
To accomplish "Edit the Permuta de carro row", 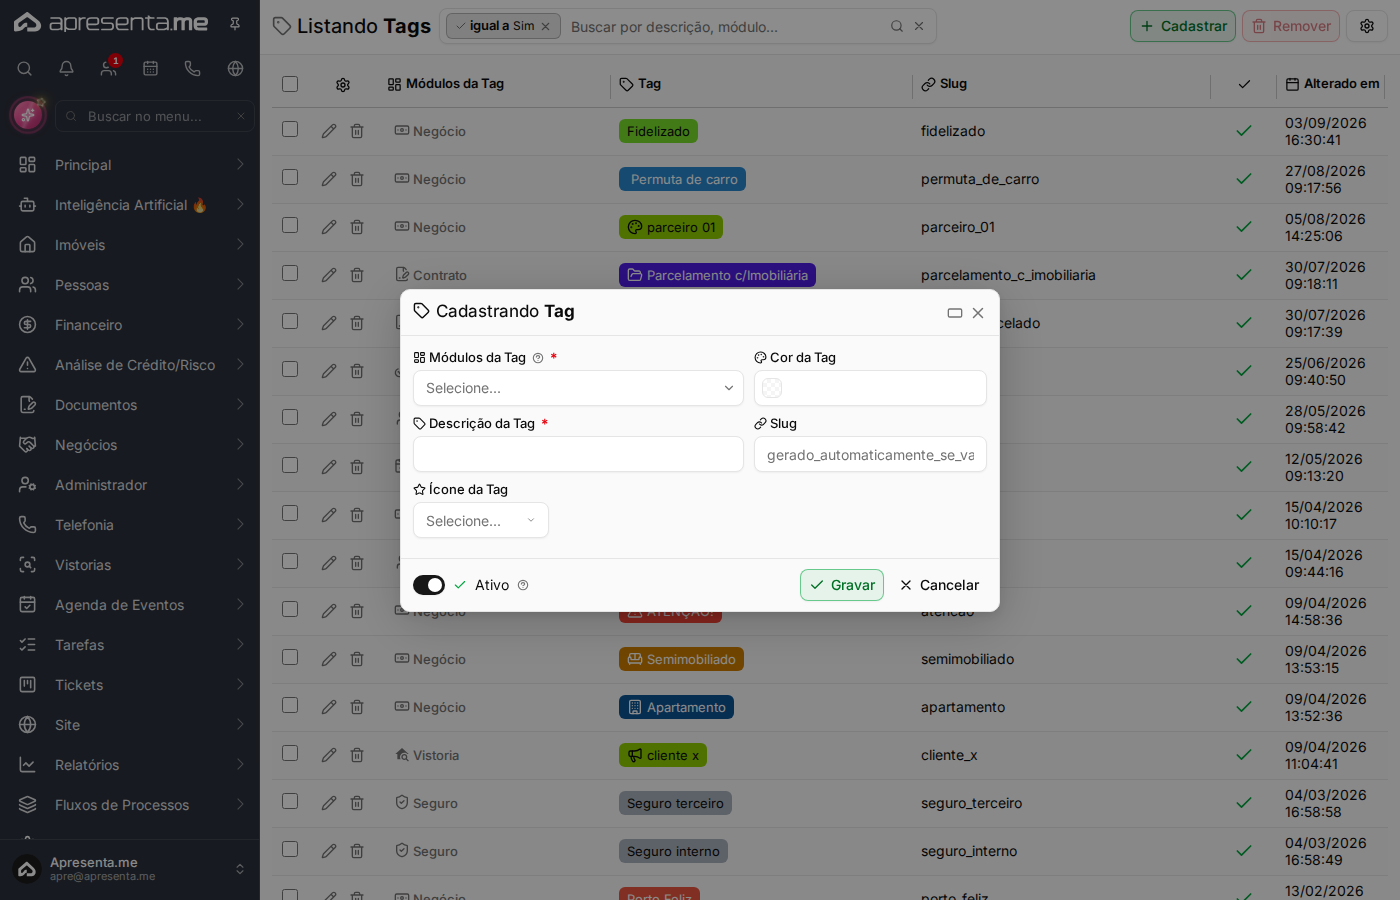I will tap(329, 179).
